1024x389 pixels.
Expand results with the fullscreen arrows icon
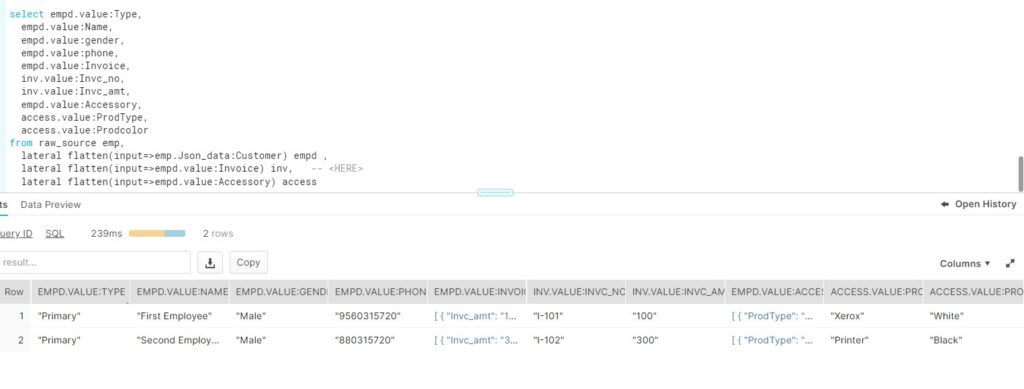(1010, 264)
